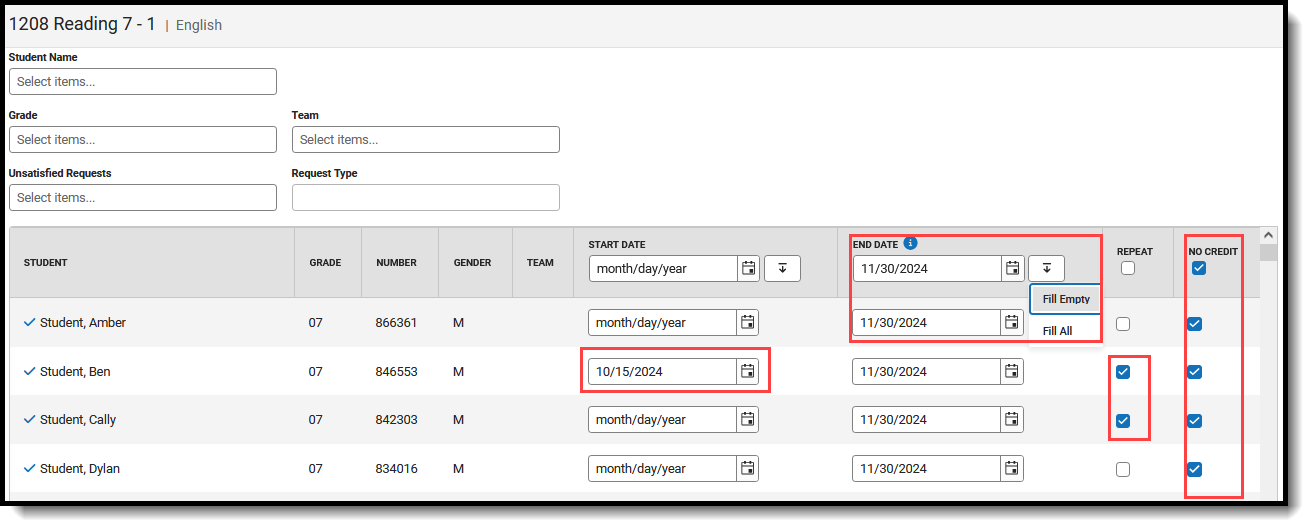Click the Request Type filter field
Image resolution: width=1313 pixels, height=531 pixels.
[426, 198]
